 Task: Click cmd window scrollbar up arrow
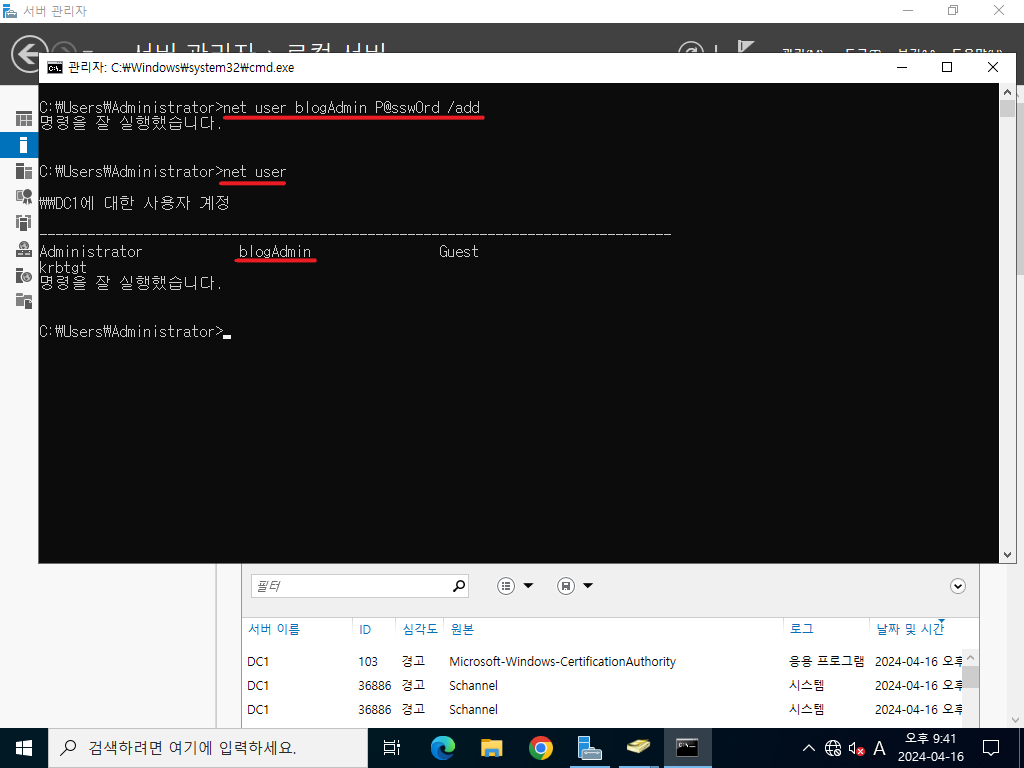pyautogui.click(x=1007, y=92)
